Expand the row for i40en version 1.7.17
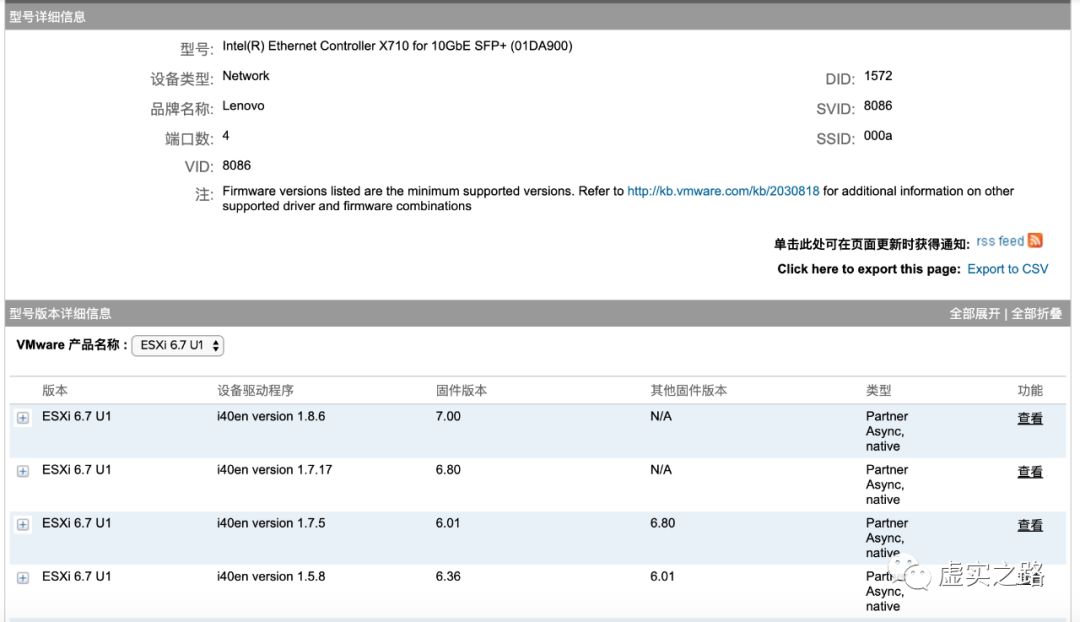Image resolution: width=1080 pixels, height=622 pixels. click(x=22, y=470)
